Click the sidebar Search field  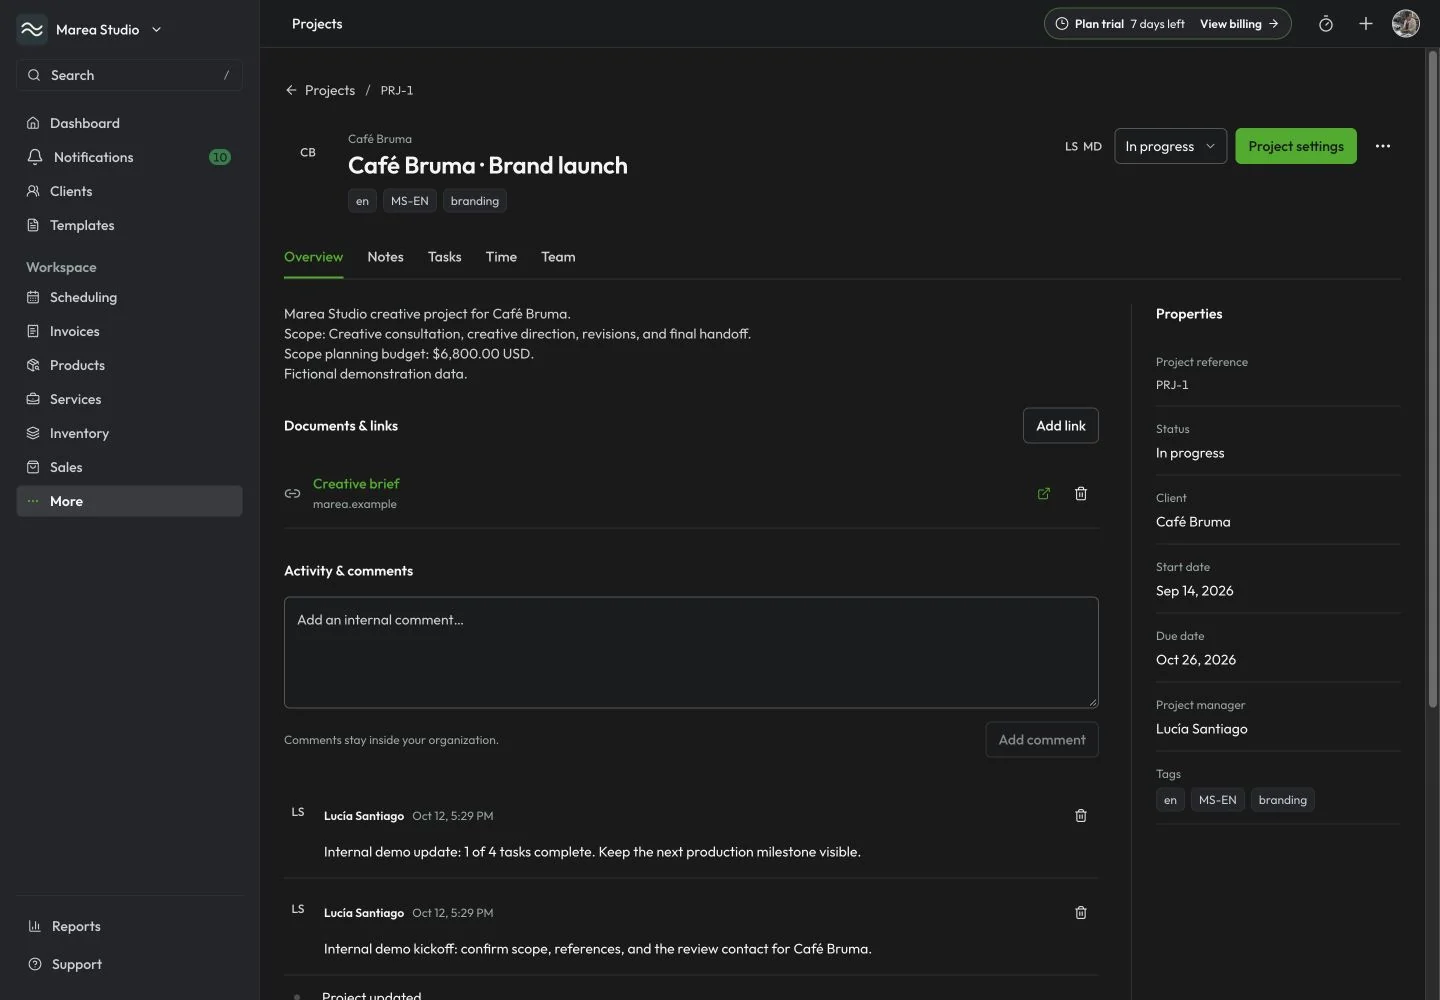point(130,75)
